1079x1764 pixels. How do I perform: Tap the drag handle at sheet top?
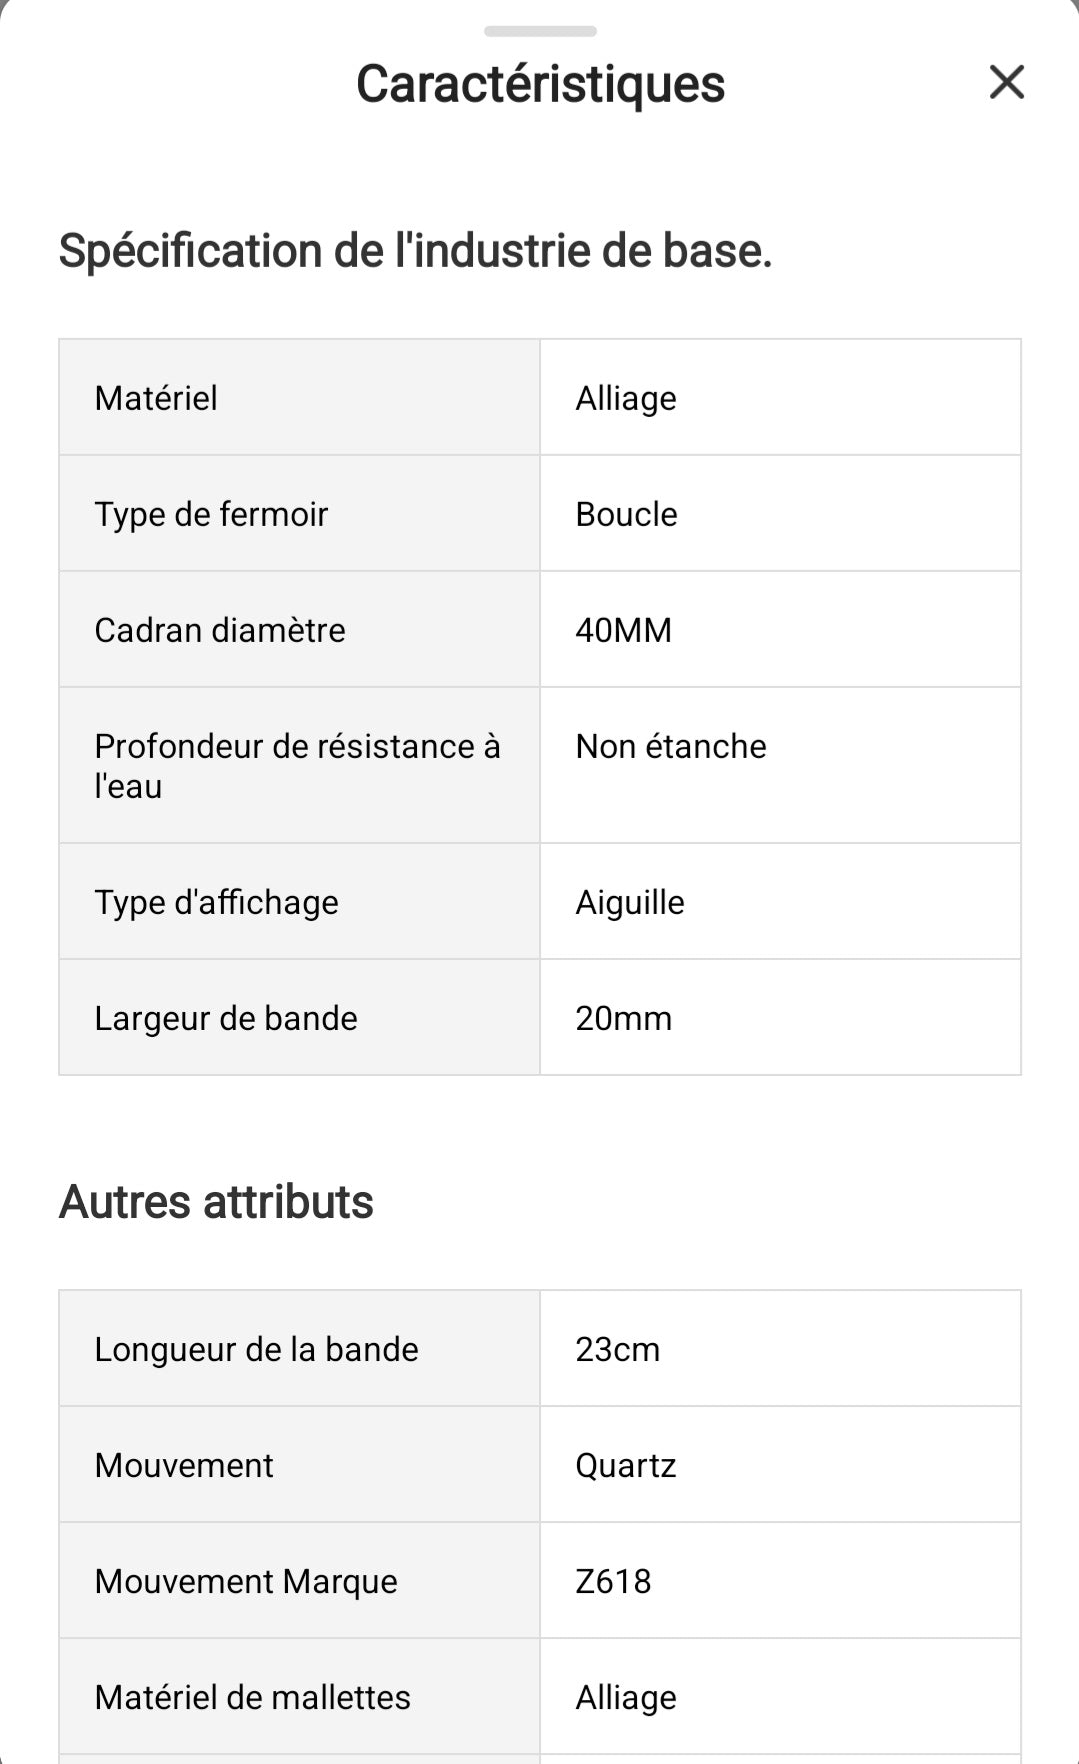coord(540,31)
